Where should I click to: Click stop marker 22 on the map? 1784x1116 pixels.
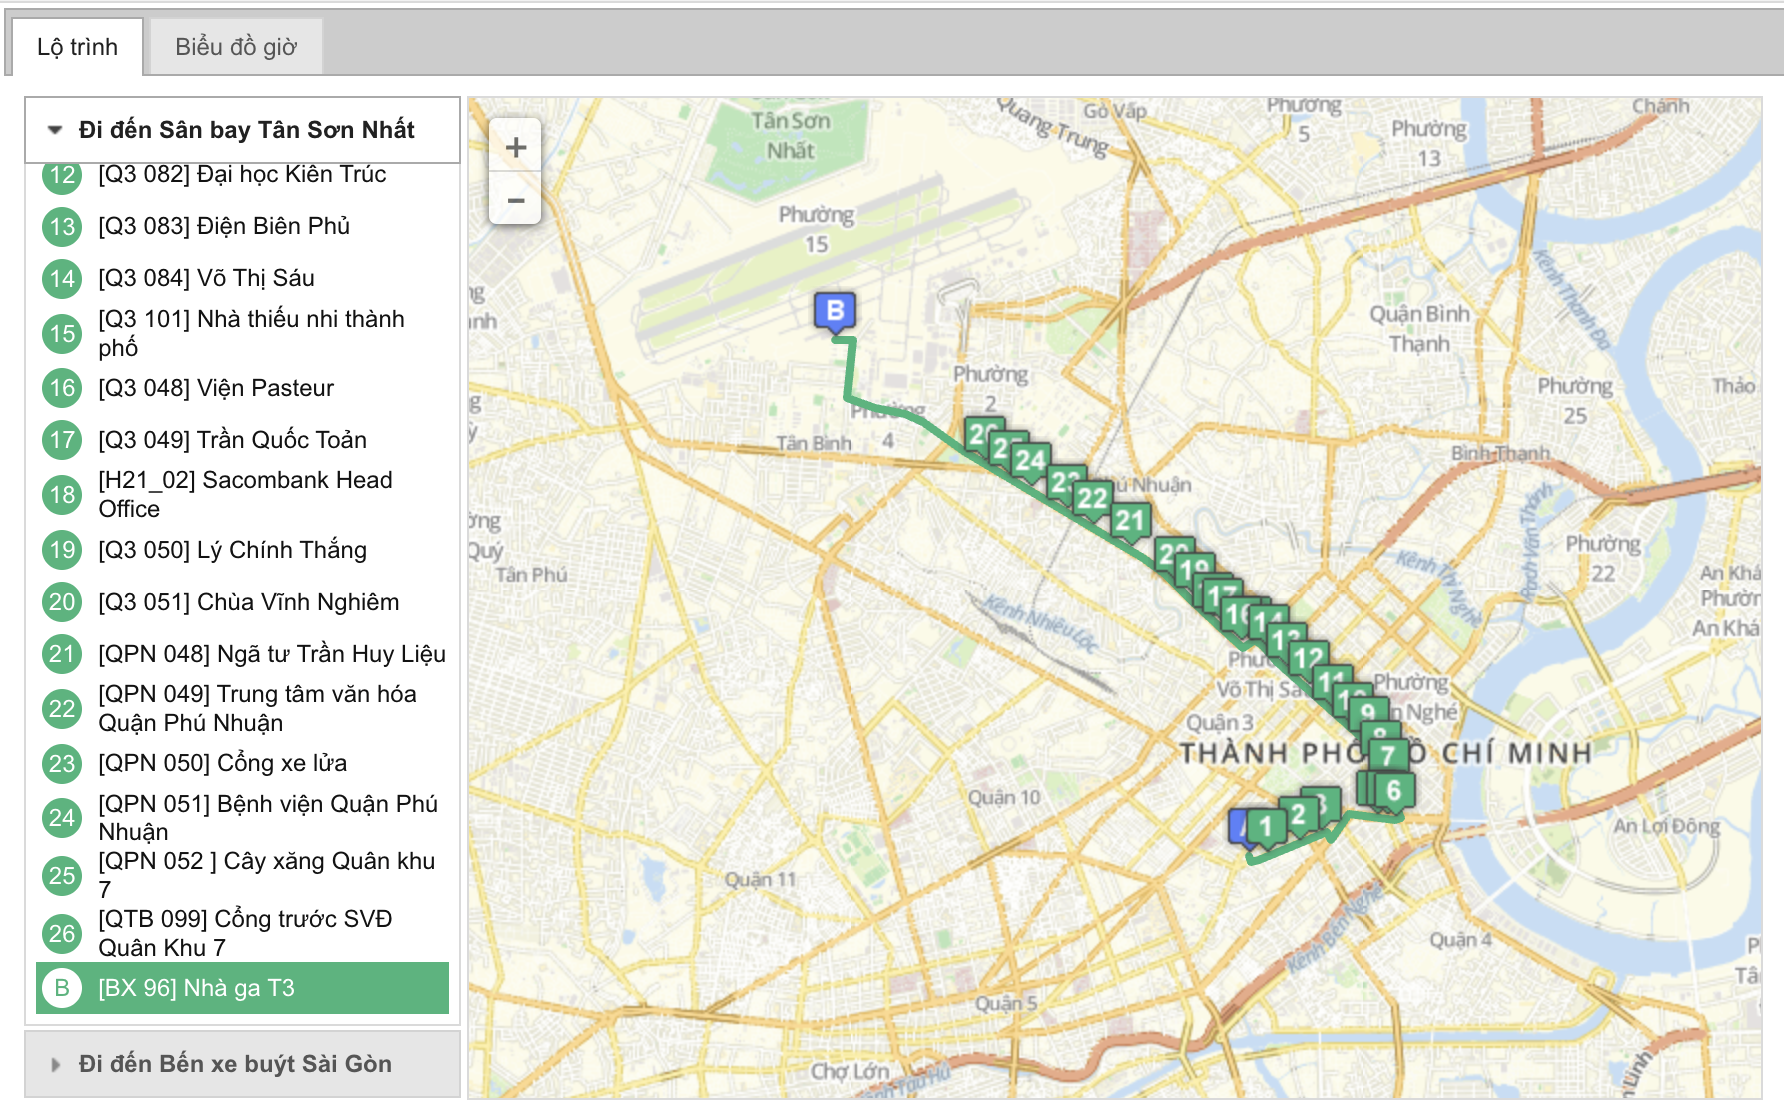click(x=1092, y=500)
